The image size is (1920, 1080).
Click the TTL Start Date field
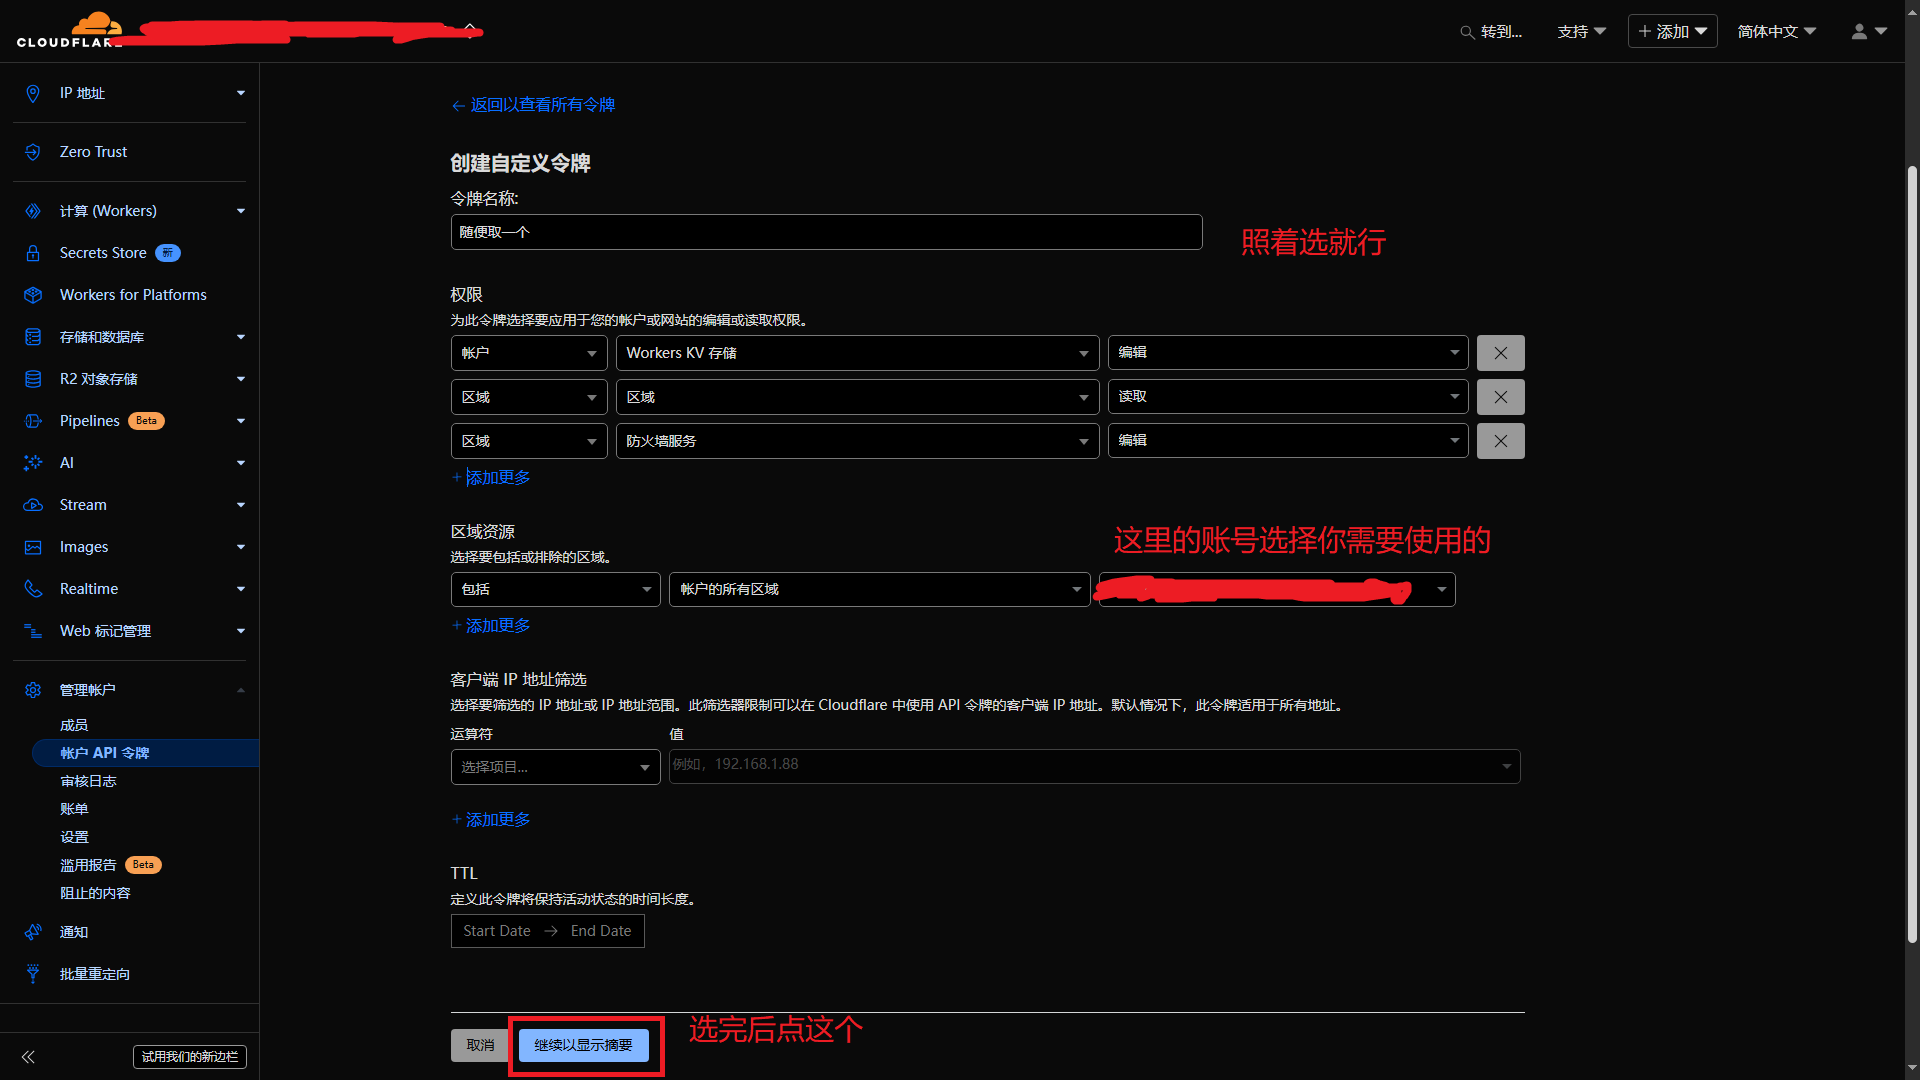point(497,931)
